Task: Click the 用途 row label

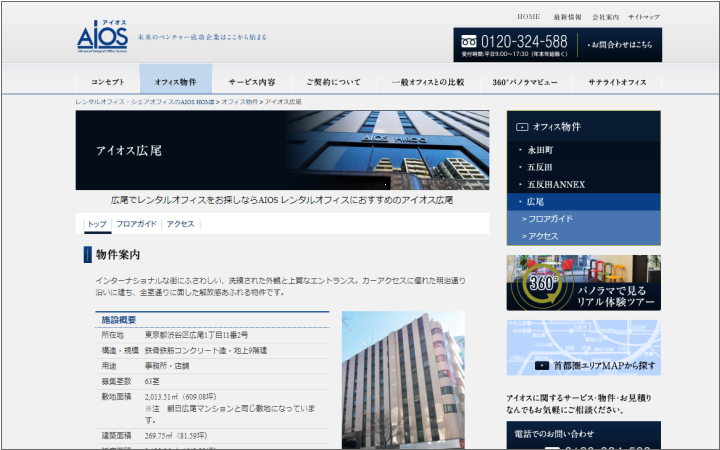Action: point(109,366)
